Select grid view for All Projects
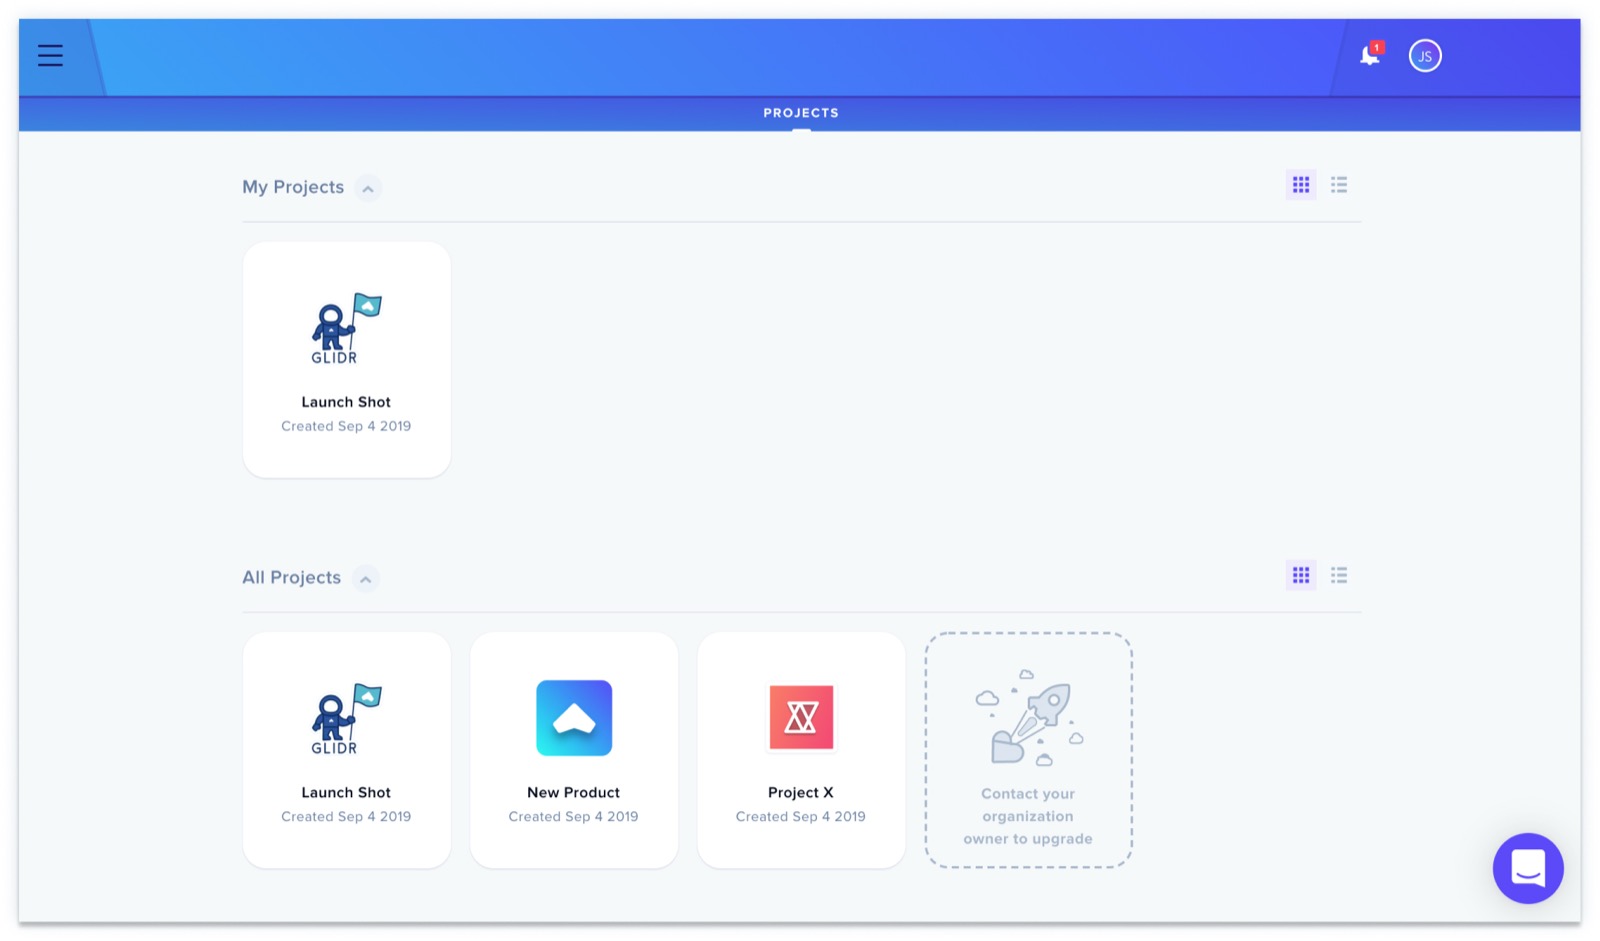 click(x=1301, y=575)
